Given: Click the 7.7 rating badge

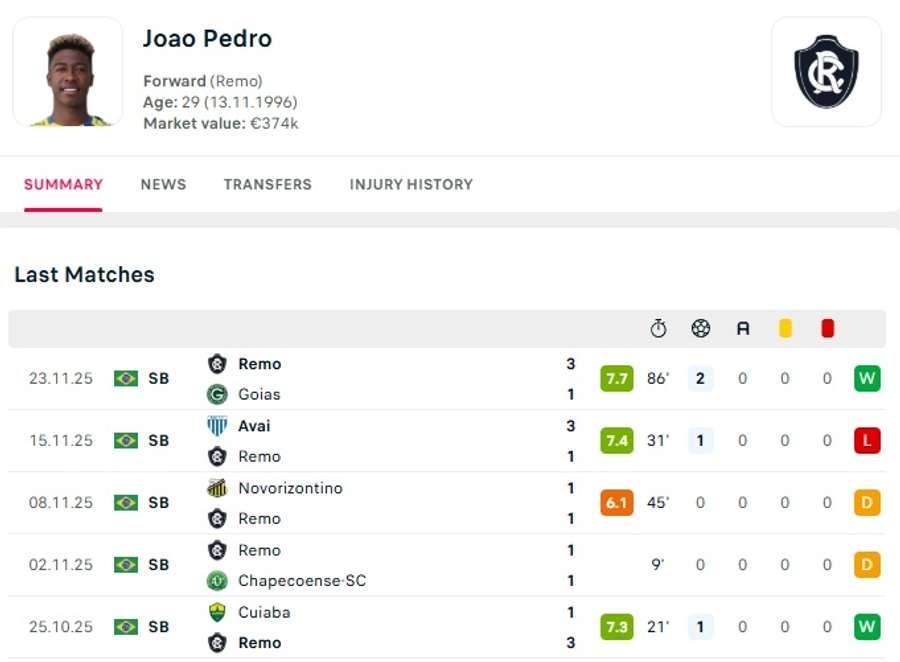Looking at the screenshot, I should coord(615,378).
